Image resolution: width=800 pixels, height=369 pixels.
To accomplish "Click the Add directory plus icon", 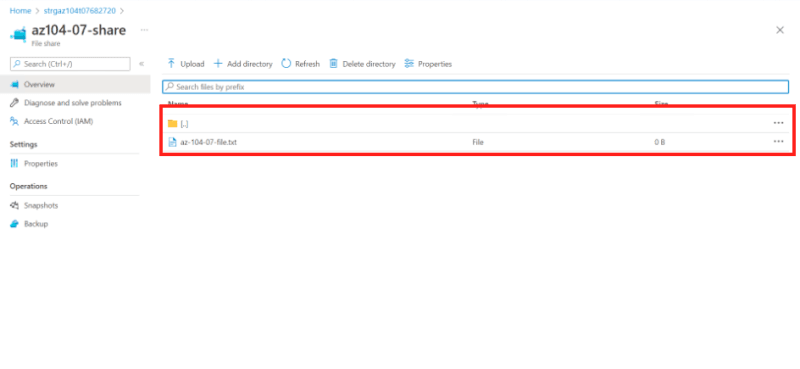I will tap(218, 63).
